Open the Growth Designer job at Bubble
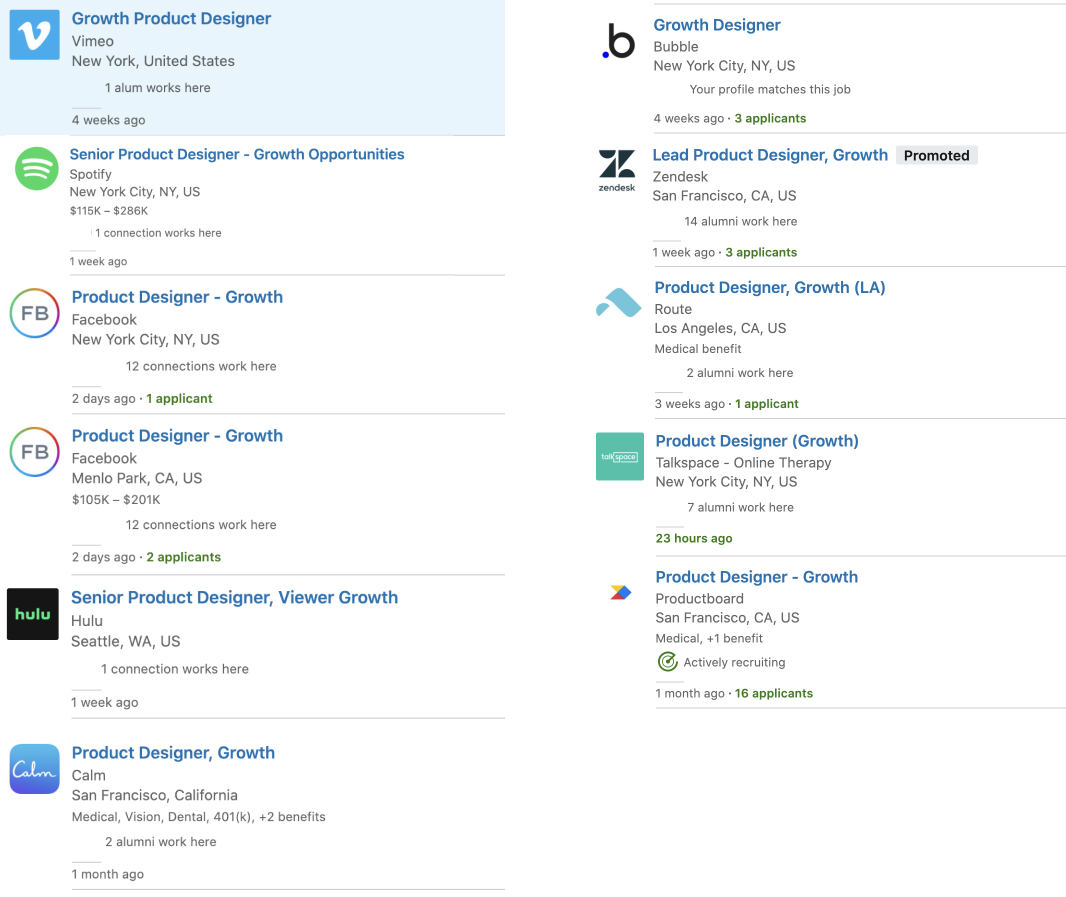The width and height of the screenshot is (1066, 897). tap(717, 25)
